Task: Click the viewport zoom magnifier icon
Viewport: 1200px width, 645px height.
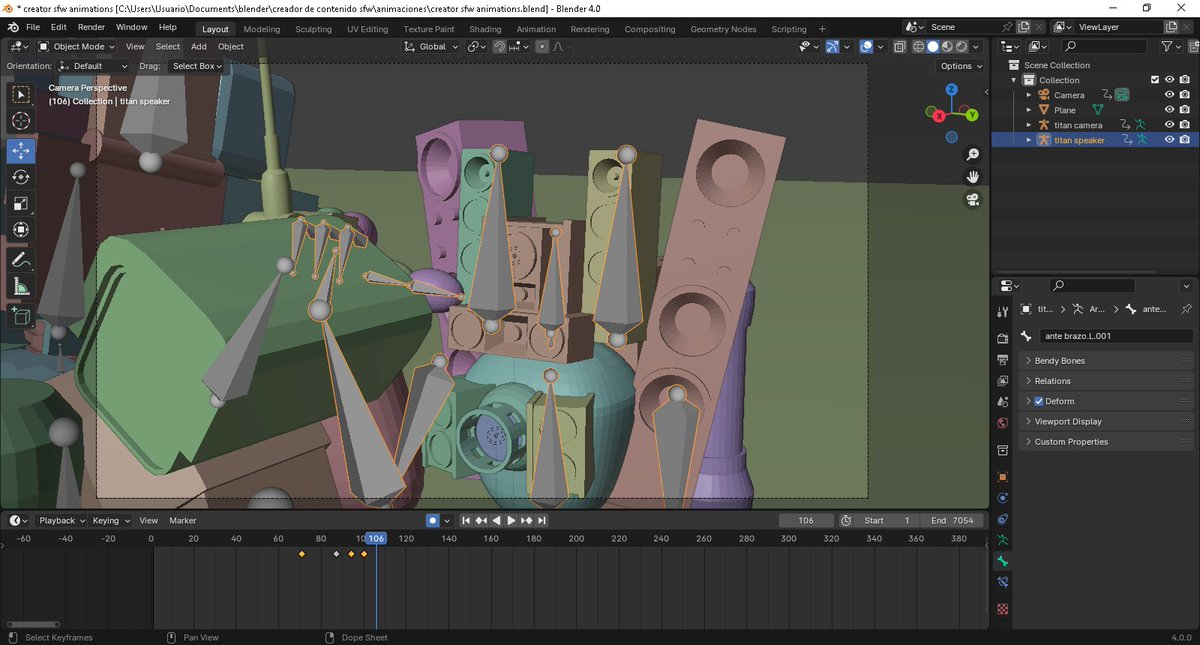Action: pos(973,155)
